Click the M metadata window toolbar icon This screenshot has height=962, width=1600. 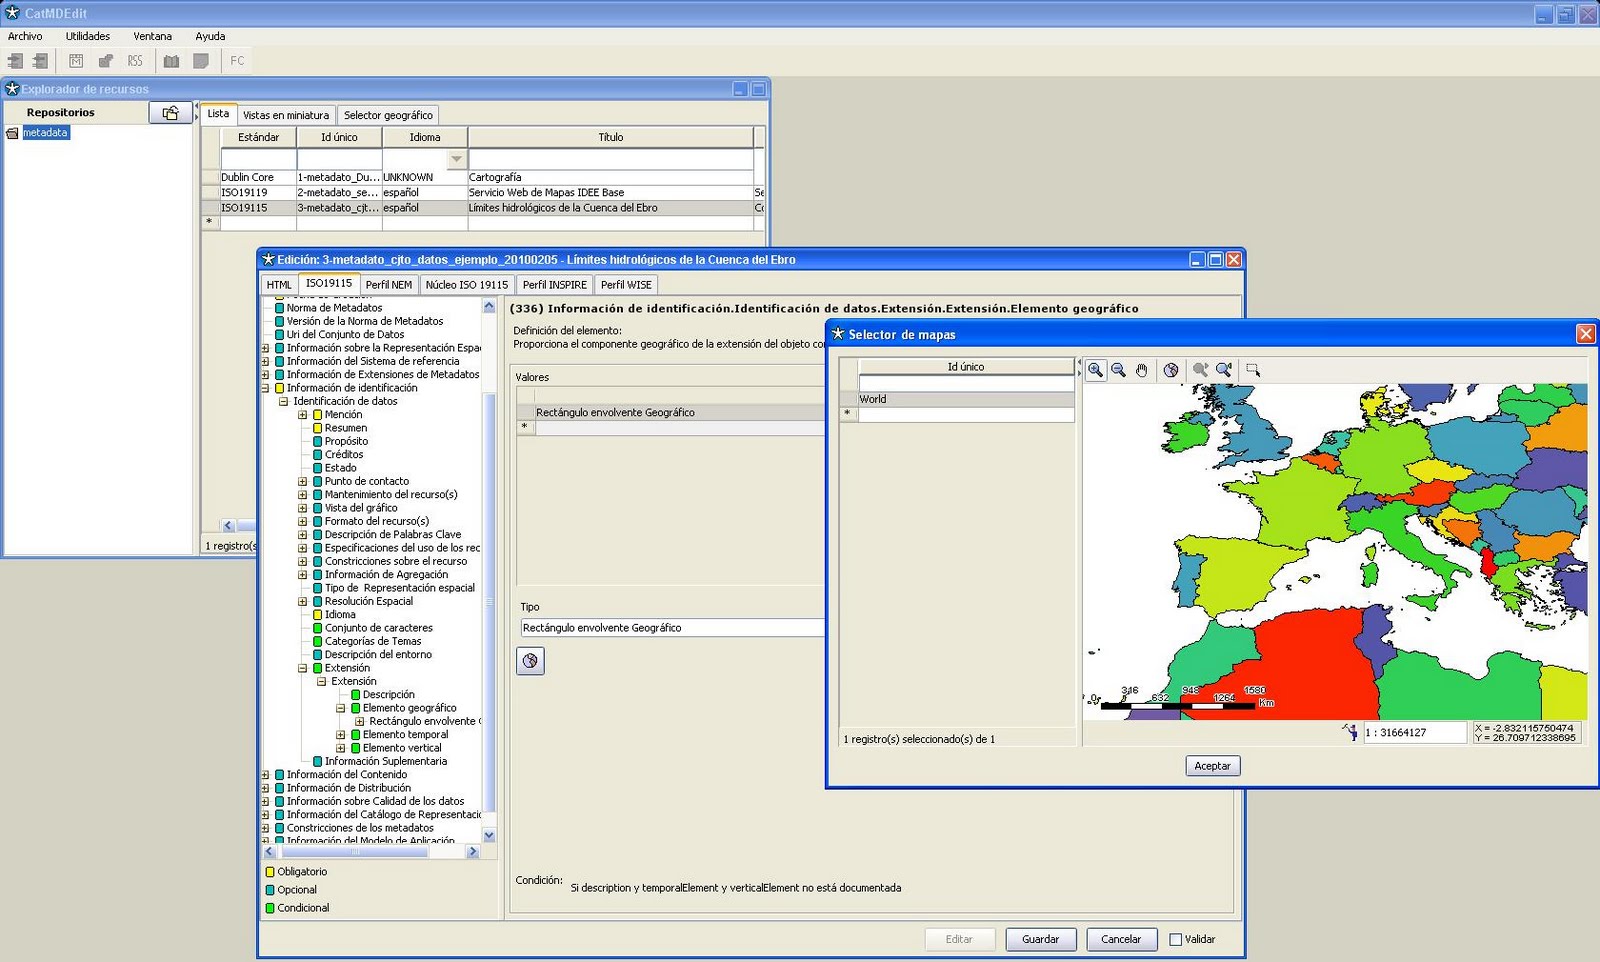pyautogui.click(x=76, y=61)
